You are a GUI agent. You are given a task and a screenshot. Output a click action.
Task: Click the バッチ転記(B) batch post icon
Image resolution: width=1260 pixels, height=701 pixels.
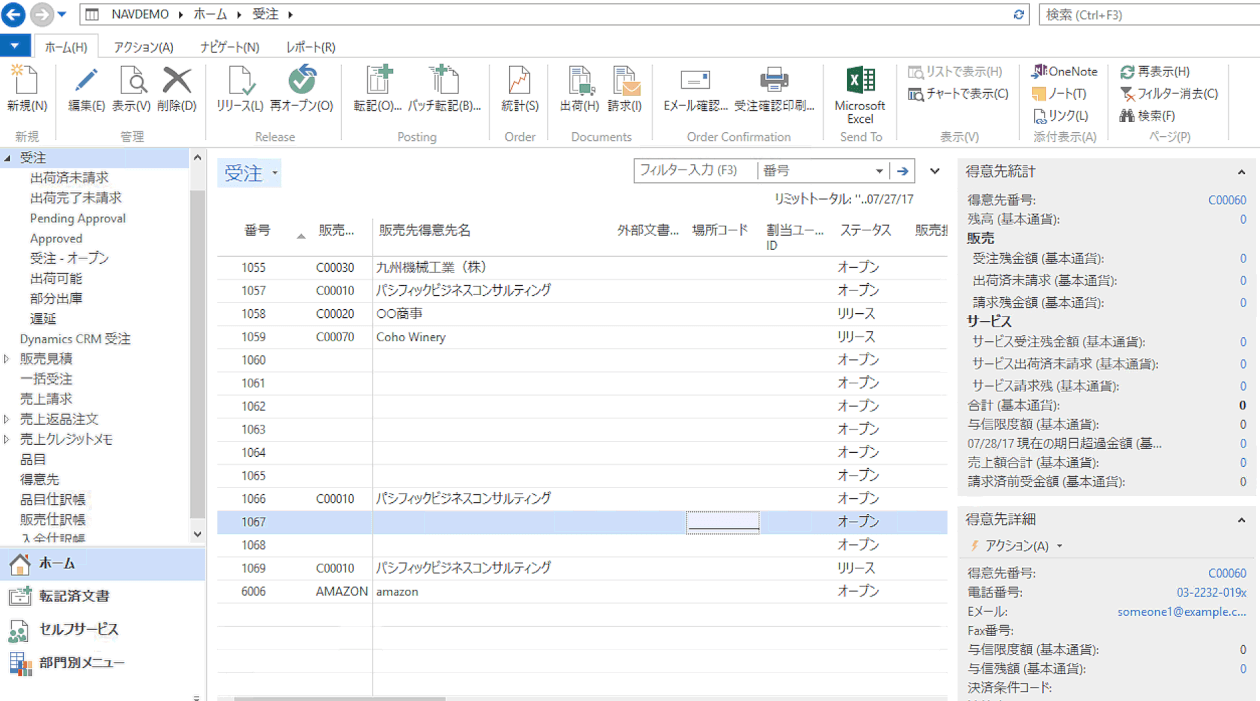[x=443, y=81]
